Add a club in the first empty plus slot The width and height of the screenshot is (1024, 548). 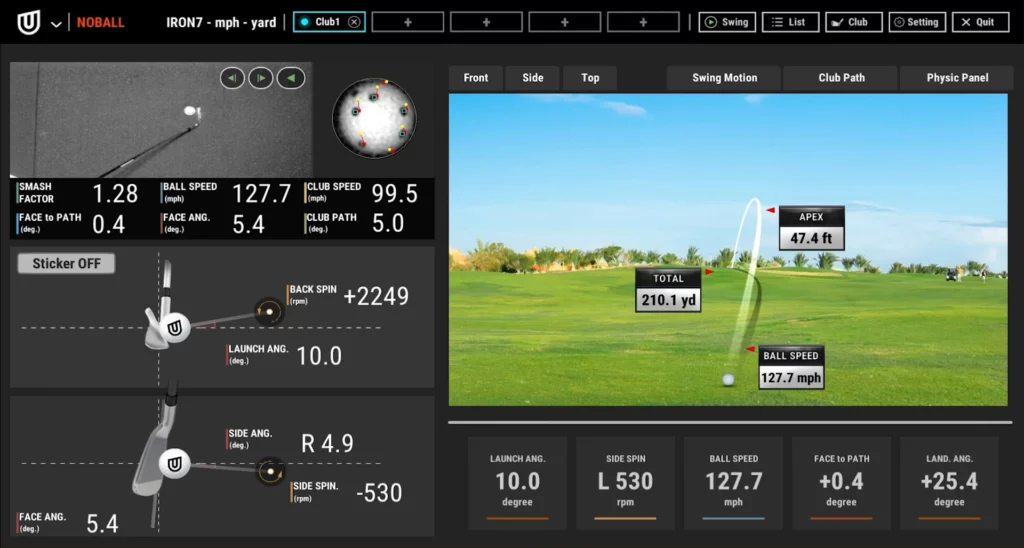407,22
